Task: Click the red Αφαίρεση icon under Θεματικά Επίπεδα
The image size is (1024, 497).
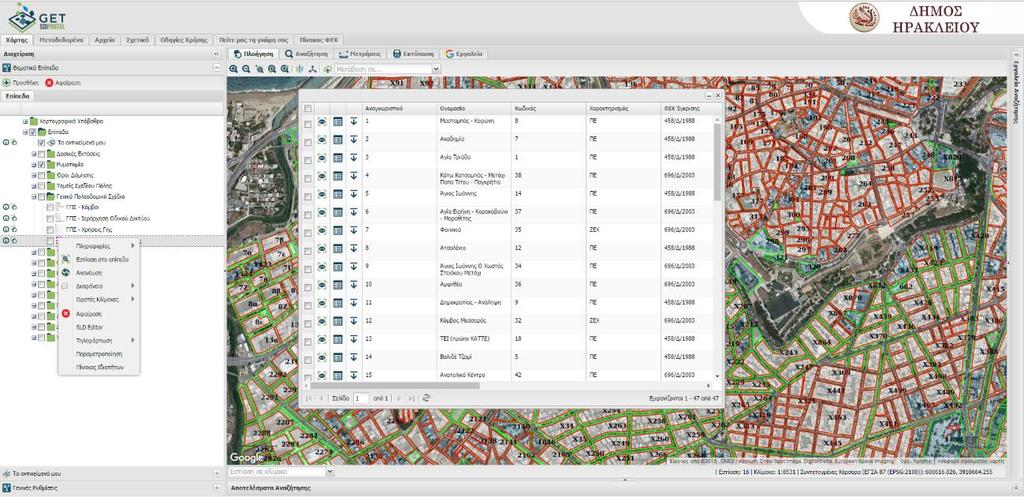Action: click(x=49, y=83)
